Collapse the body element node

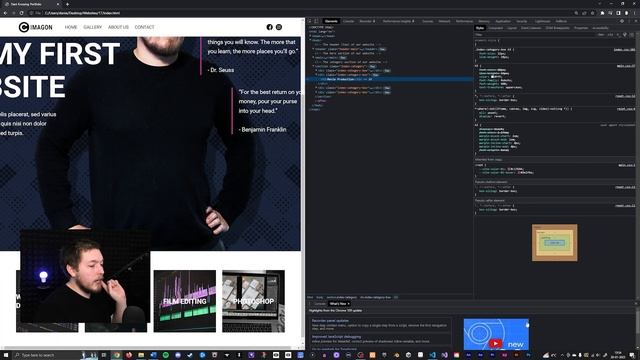click(x=311, y=40)
